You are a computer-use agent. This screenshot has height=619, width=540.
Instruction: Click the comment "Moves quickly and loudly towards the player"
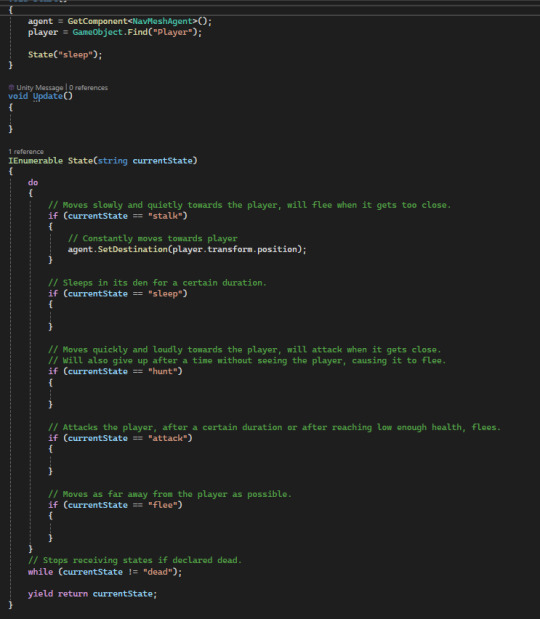[x=244, y=349]
